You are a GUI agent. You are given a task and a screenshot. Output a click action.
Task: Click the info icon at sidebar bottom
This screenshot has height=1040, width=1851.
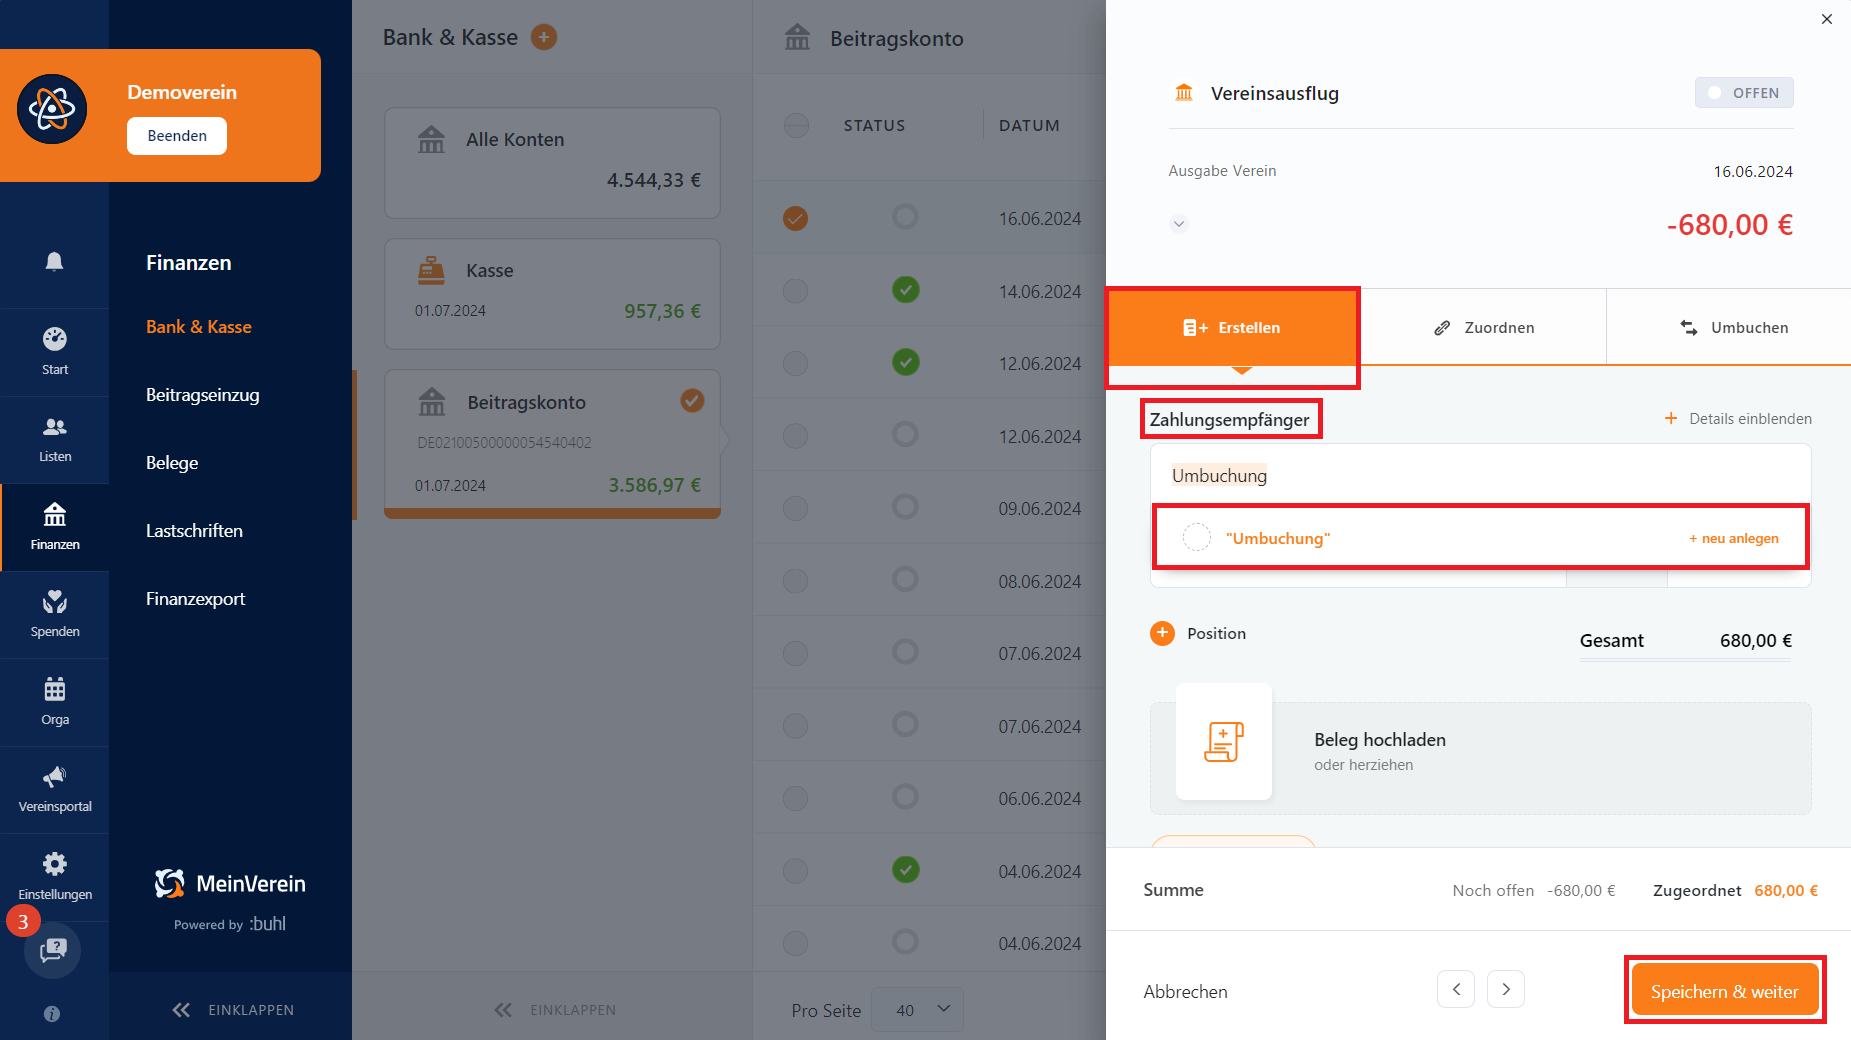point(52,1014)
